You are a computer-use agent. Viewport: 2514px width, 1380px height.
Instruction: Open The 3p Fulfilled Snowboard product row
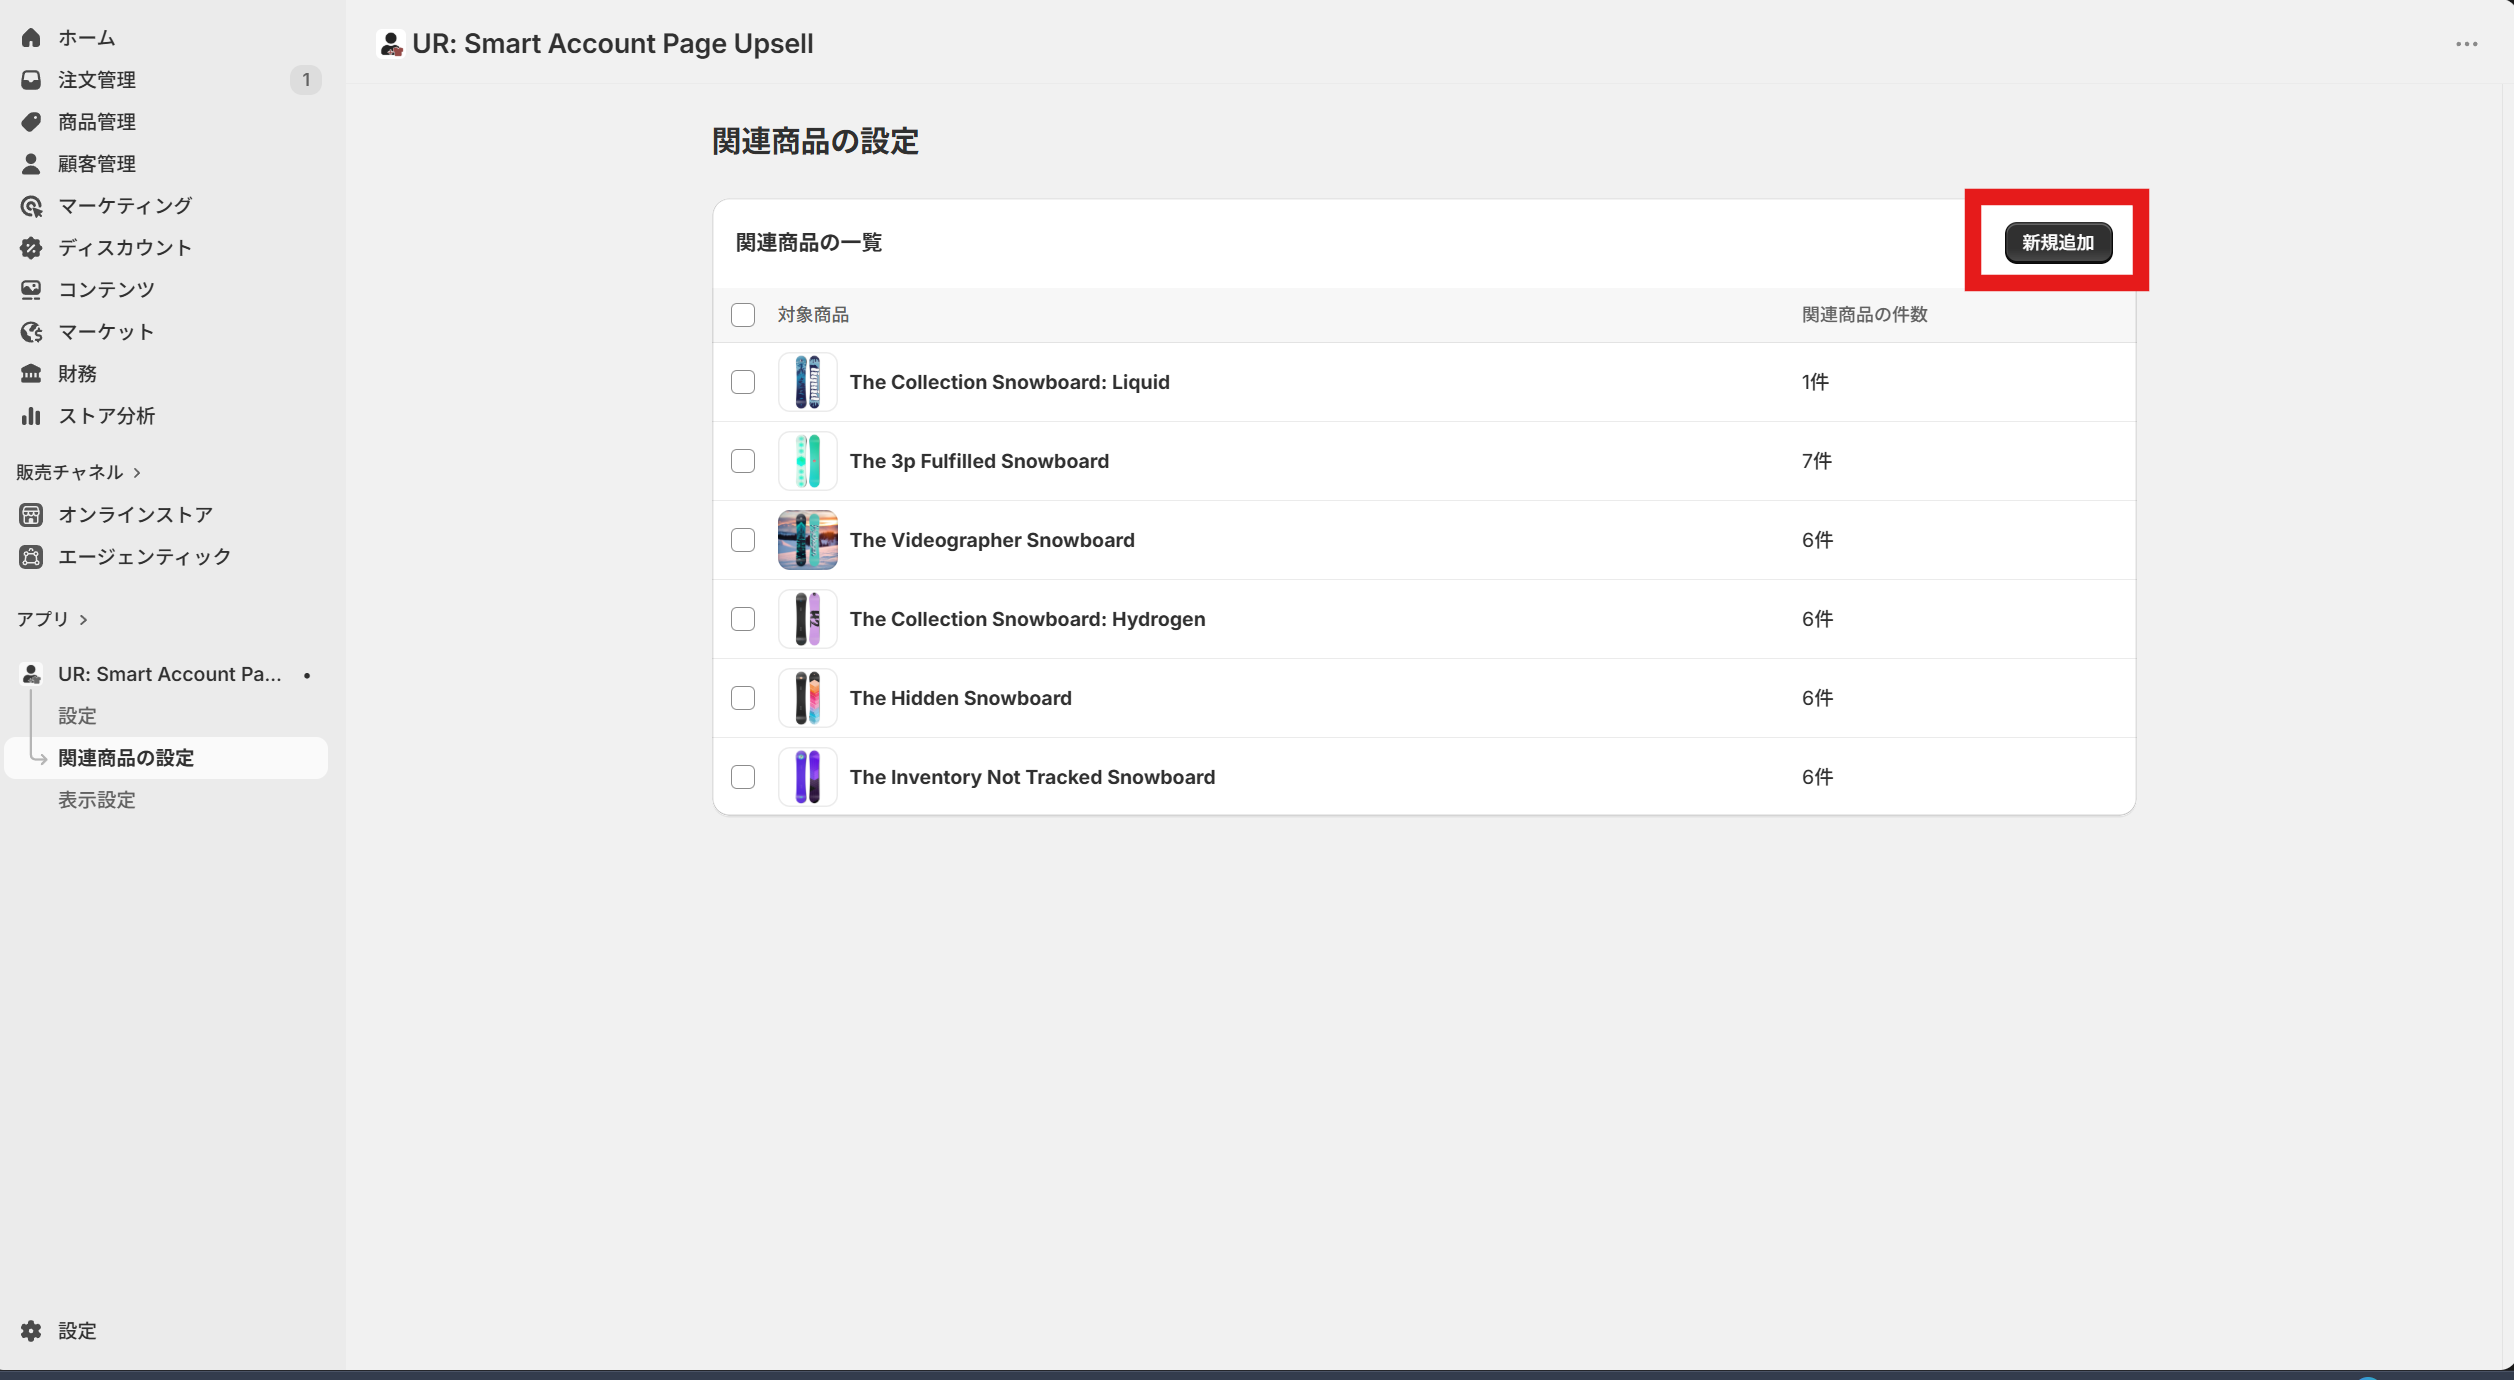[1424, 461]
